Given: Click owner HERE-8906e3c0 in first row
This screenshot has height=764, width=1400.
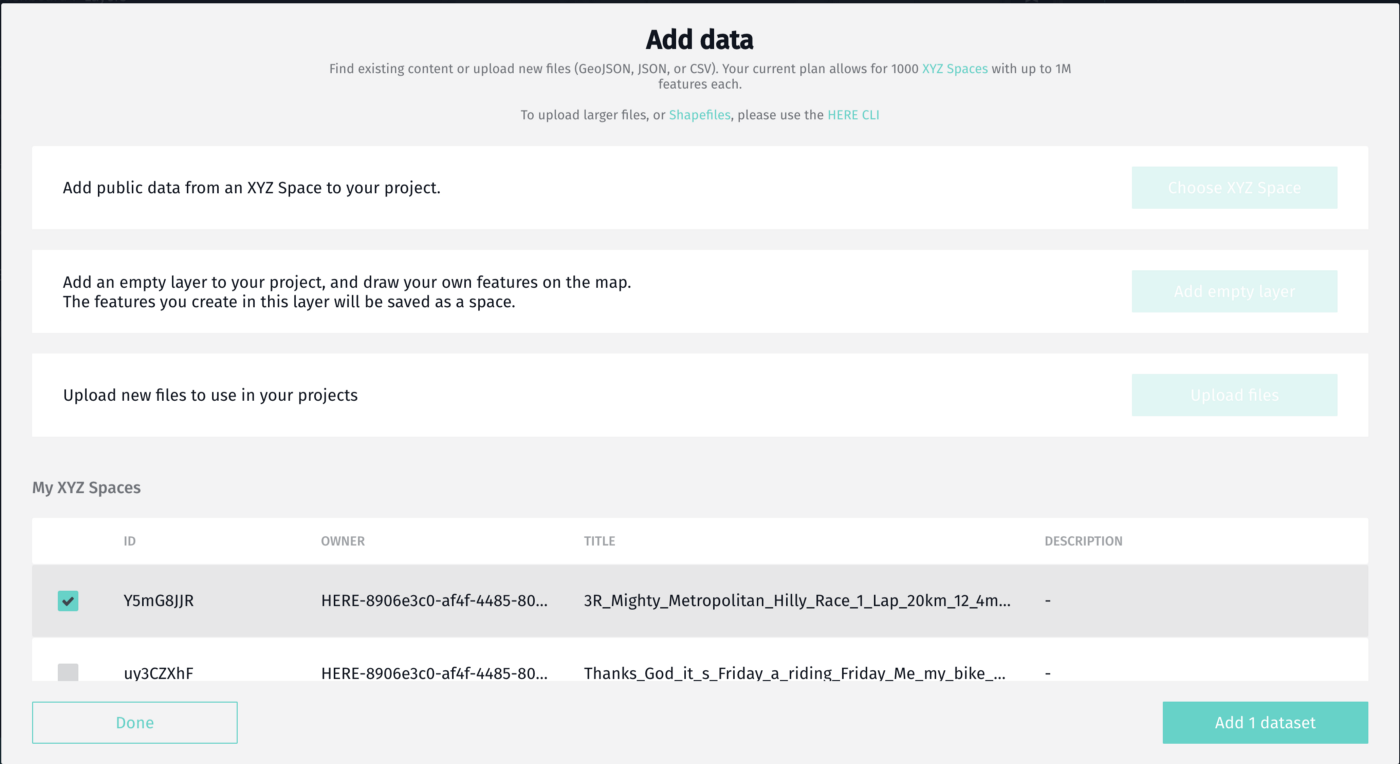Looking at the screenshot, I should pos(434,601).
